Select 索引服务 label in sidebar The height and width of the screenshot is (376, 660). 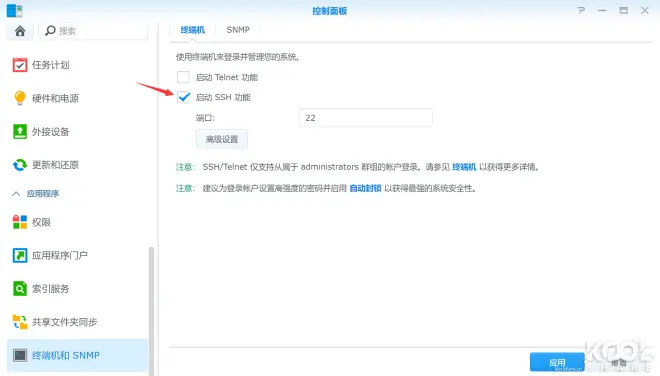point(51,288)
